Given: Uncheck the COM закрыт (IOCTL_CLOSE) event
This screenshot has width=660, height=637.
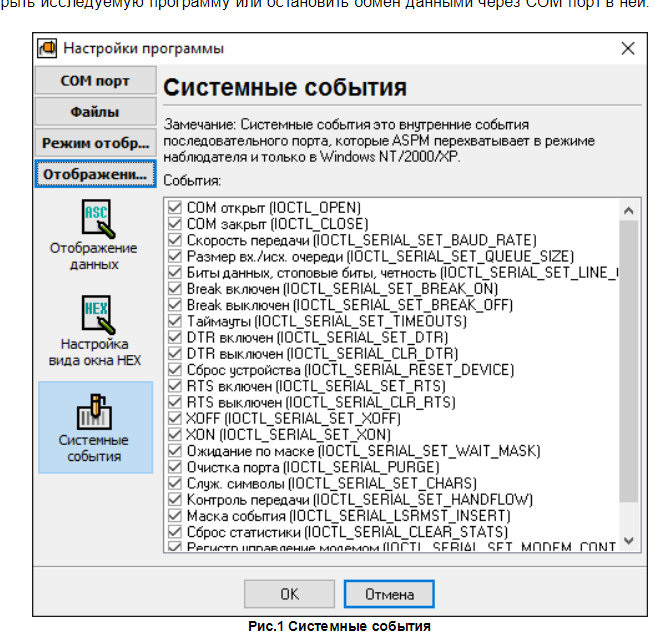Looking at the screenshot, I should click(x=176, y=224).
